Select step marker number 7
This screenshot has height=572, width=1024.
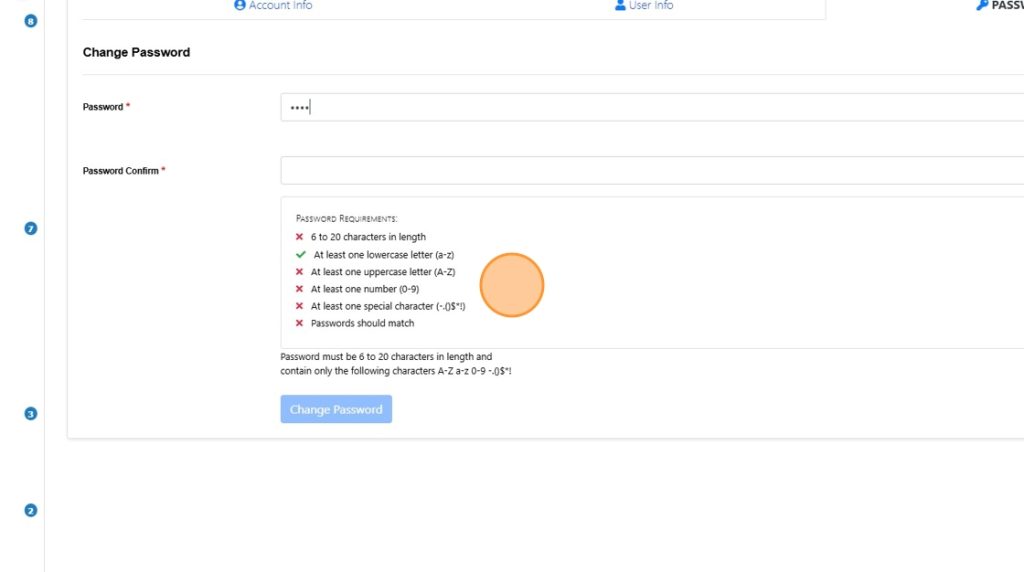(30, 229)
